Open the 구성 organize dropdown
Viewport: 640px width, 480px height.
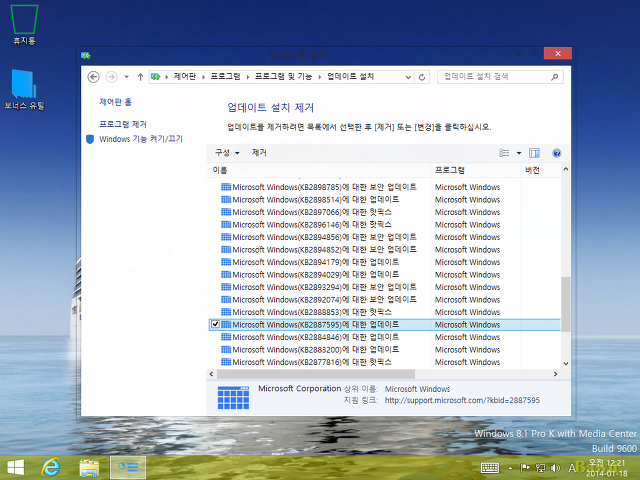coord(227,153)
